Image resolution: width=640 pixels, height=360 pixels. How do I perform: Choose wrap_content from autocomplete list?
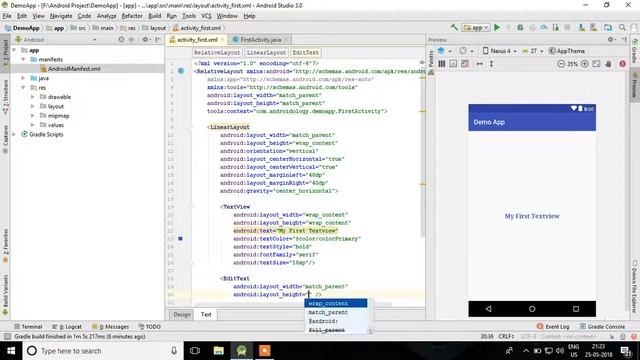point(336,303)
